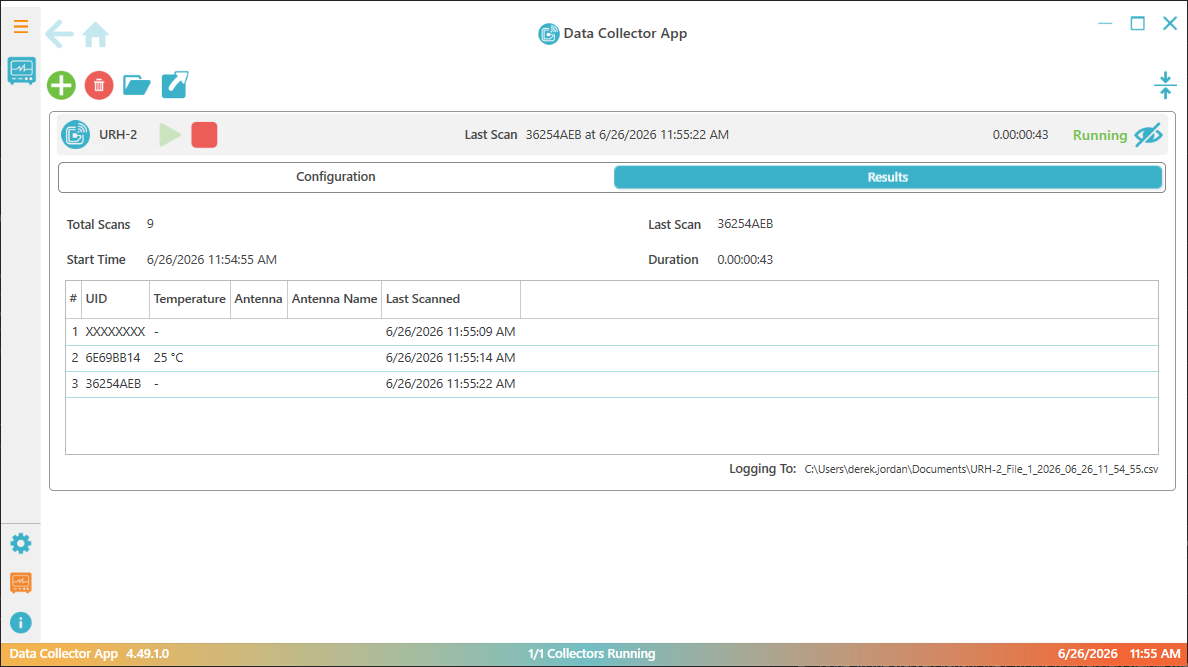Click the Antenna Name column header
The image size is (1188, 667).
tap(334, 299)
